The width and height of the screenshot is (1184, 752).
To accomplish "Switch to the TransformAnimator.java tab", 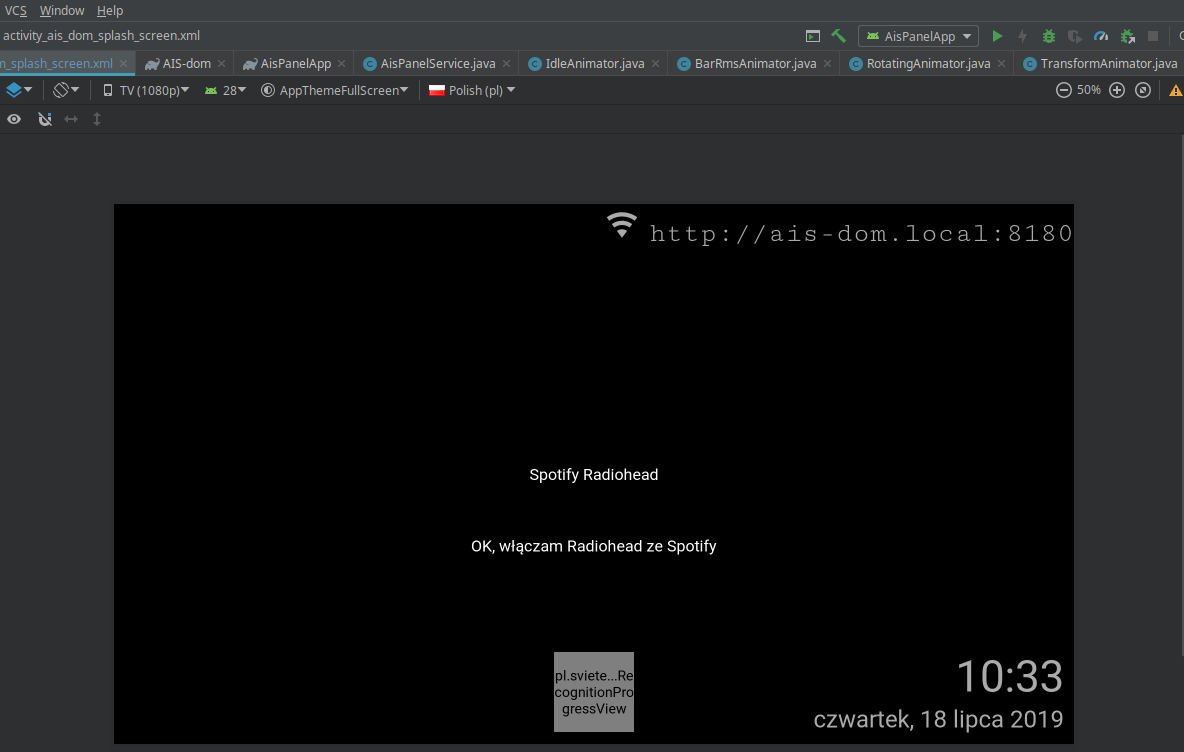I will 1099,63.
